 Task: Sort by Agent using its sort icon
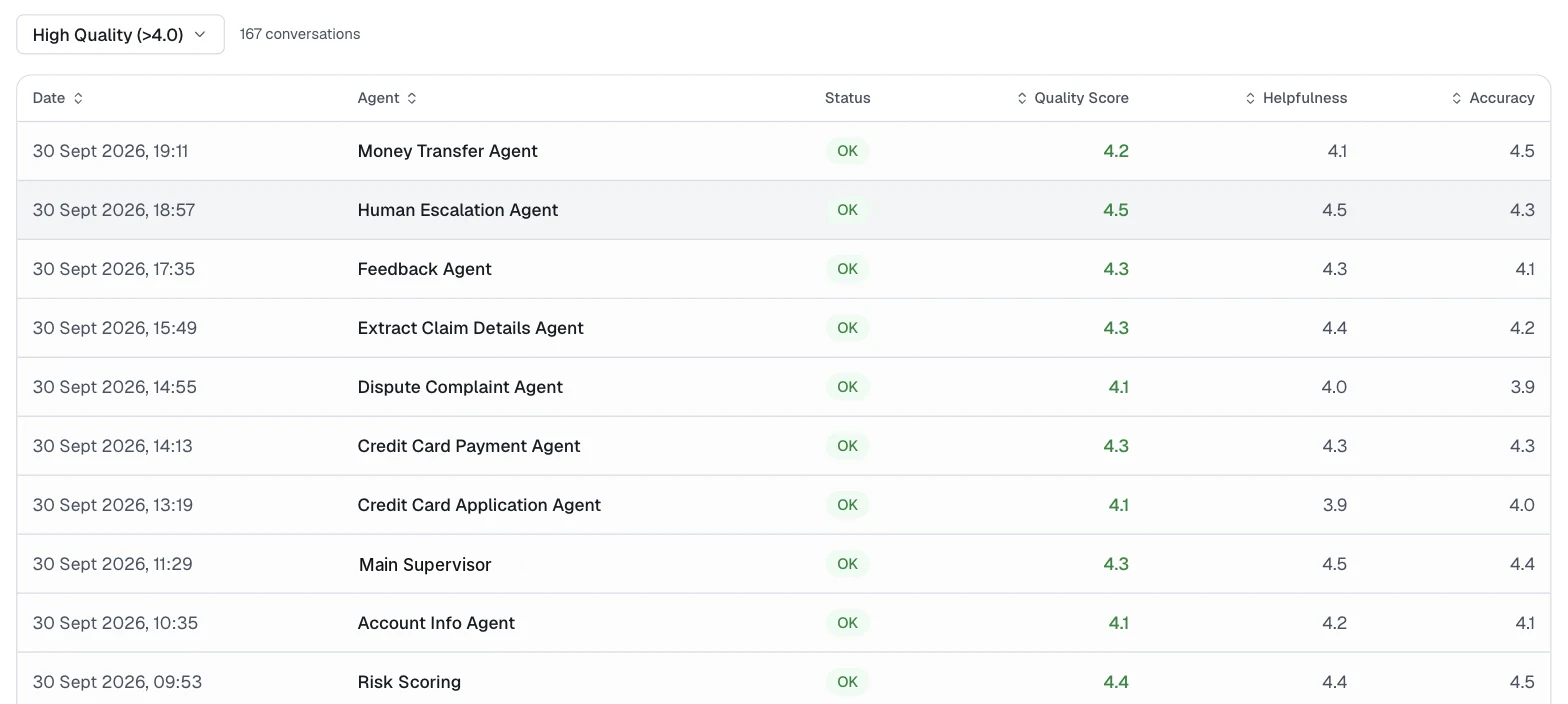pyautogui.click(x=412, y=98)
